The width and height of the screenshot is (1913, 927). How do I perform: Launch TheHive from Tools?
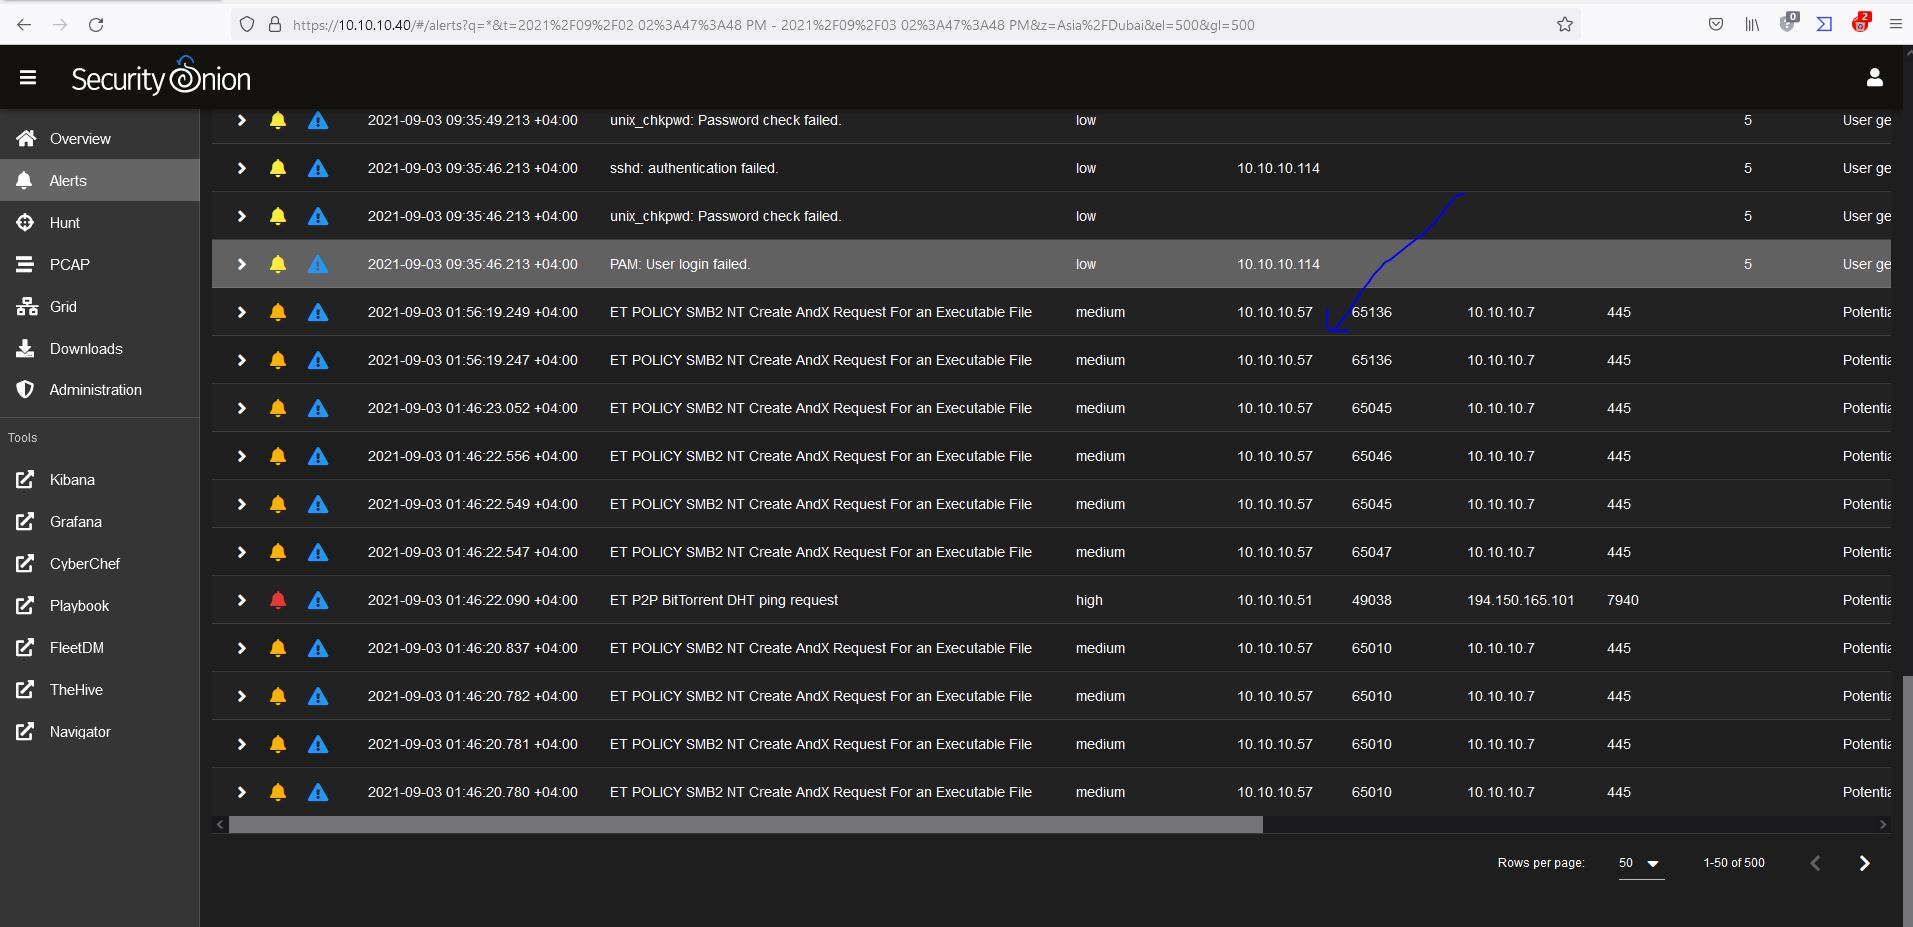(x=100, y=690)
